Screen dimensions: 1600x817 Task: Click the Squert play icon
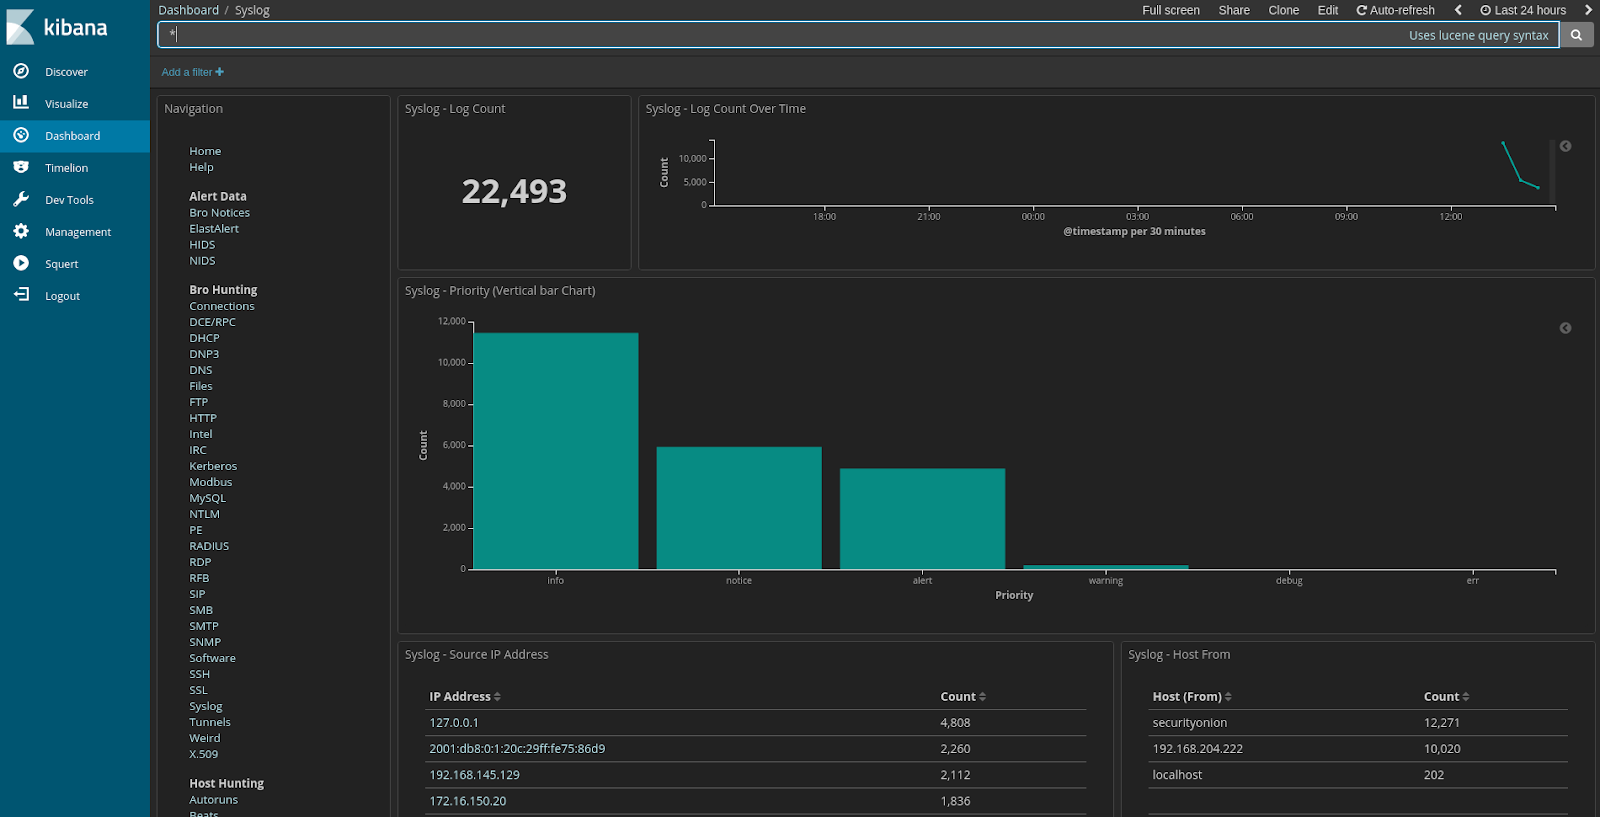click(x=21, y=263)
